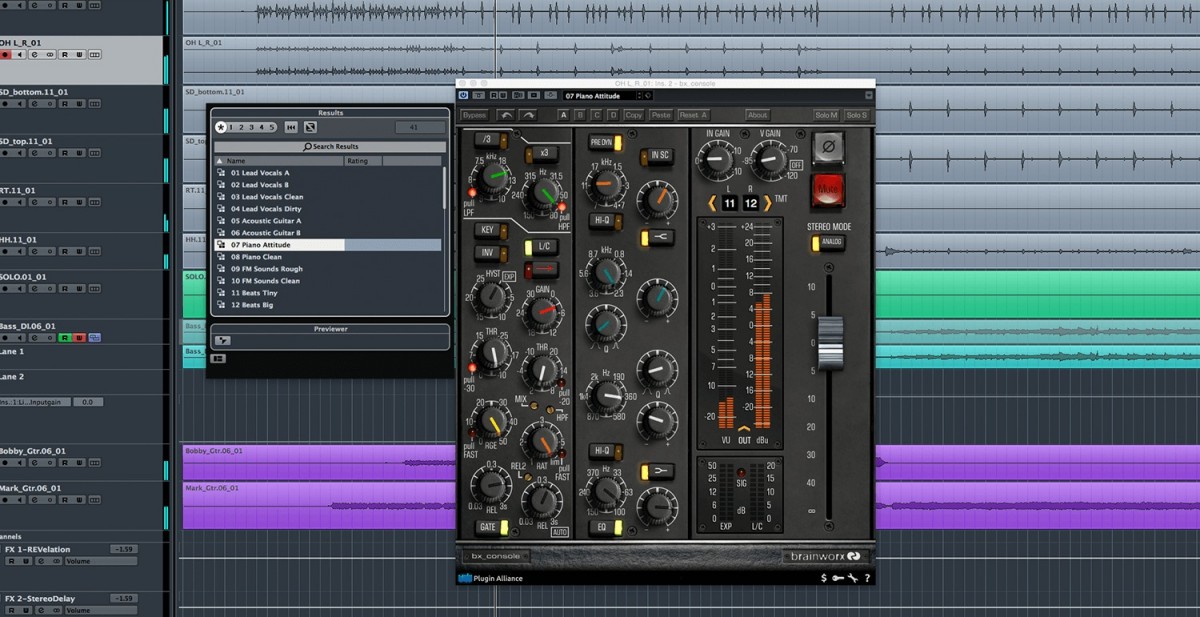The height and width of the screenshot is (617, 1200).
Task: Click the question mark help icon
Action: pyautogui.click(x=867, y=578)
